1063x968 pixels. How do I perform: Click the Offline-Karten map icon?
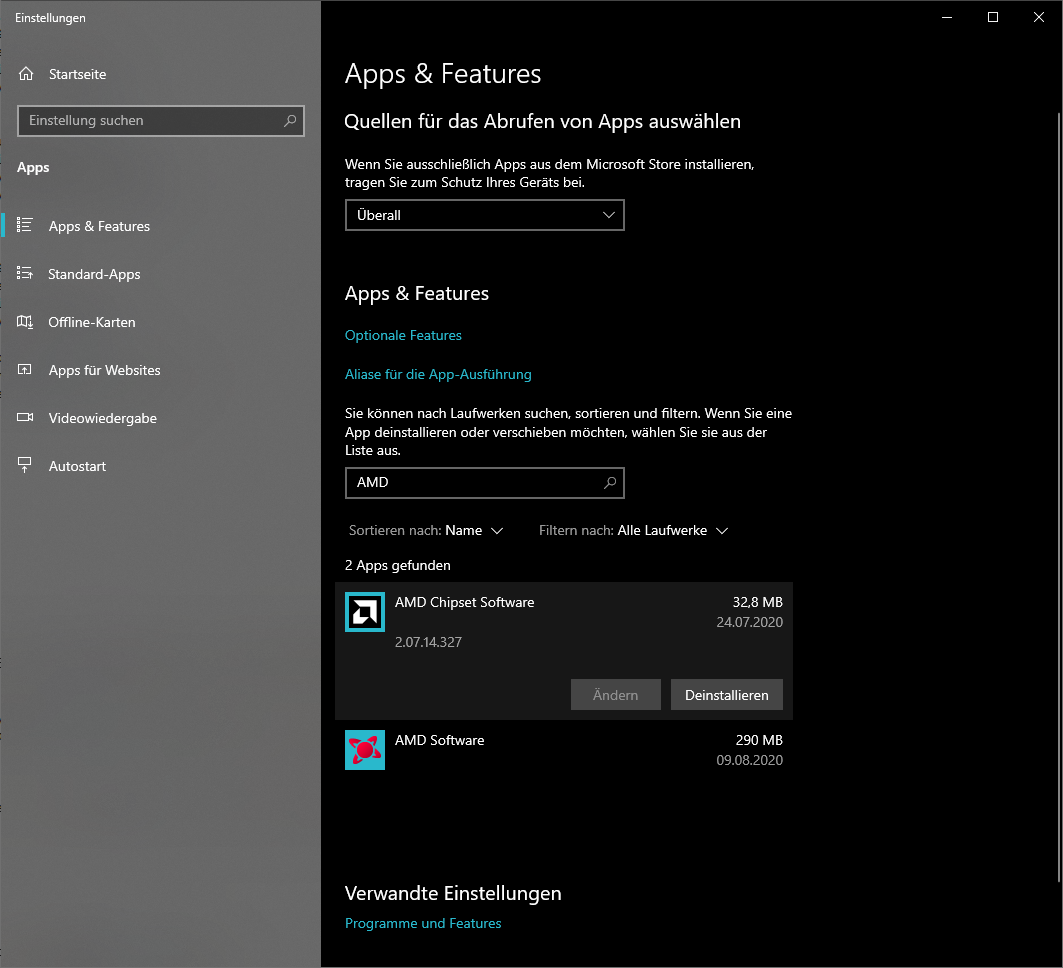(24, 321)
